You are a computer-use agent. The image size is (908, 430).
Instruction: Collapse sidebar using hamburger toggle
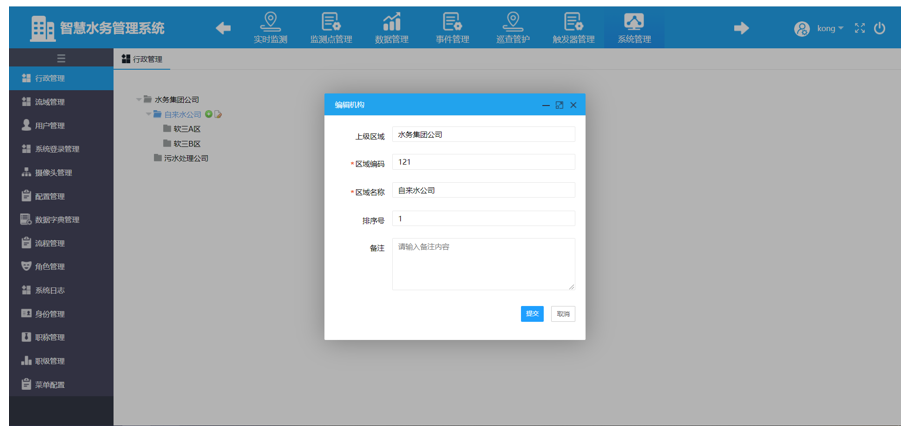point(61,59)
